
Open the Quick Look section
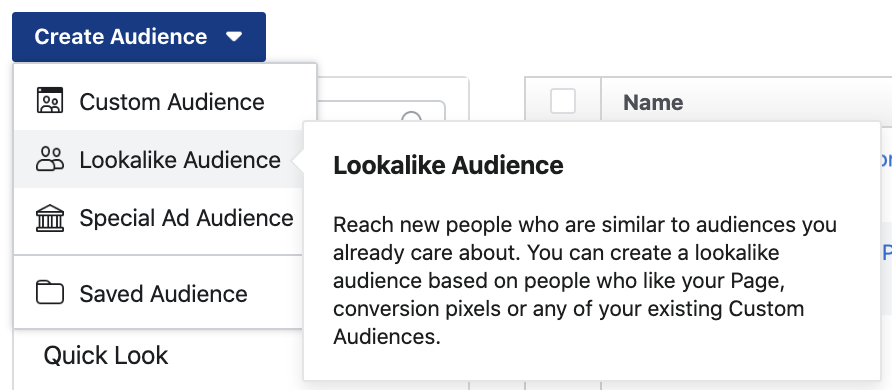(106, 355)
